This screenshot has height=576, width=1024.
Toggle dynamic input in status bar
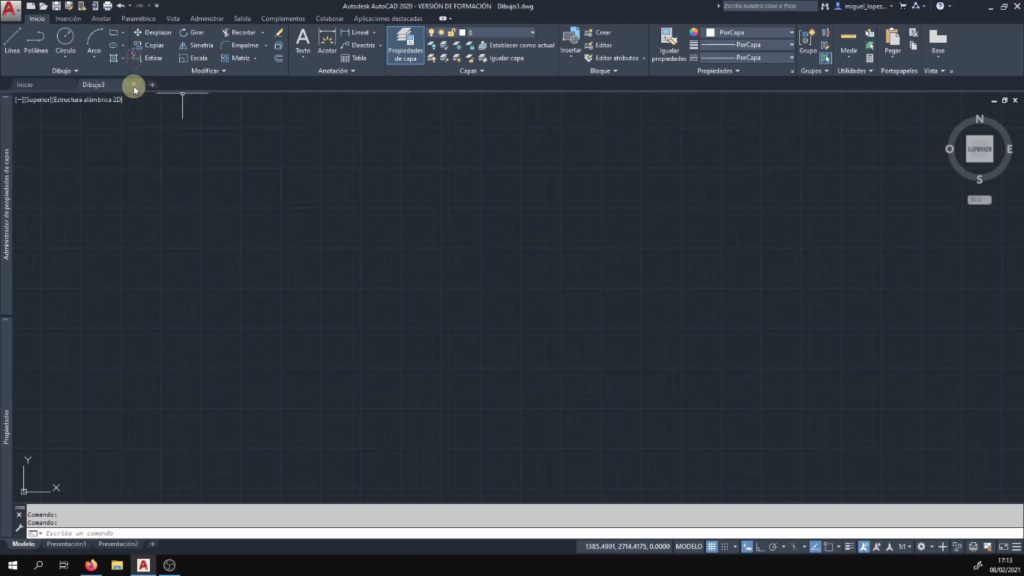pos(746,547)
